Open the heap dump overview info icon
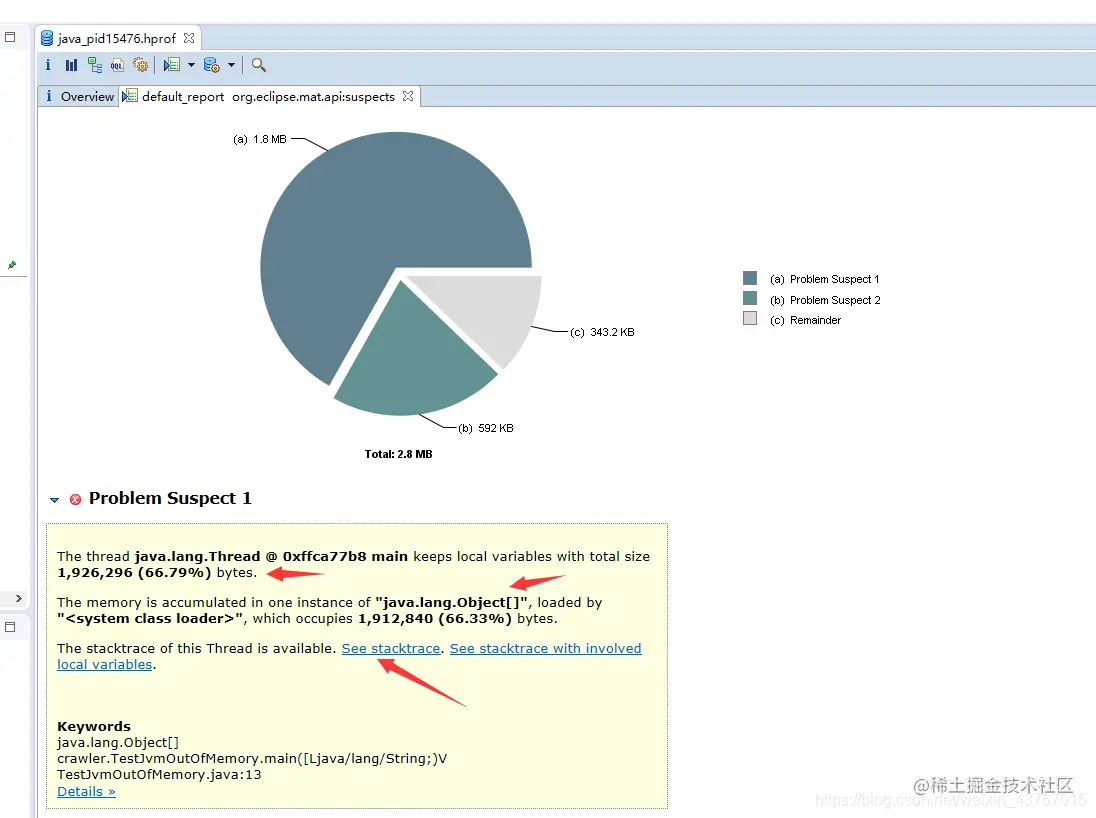 48,64
